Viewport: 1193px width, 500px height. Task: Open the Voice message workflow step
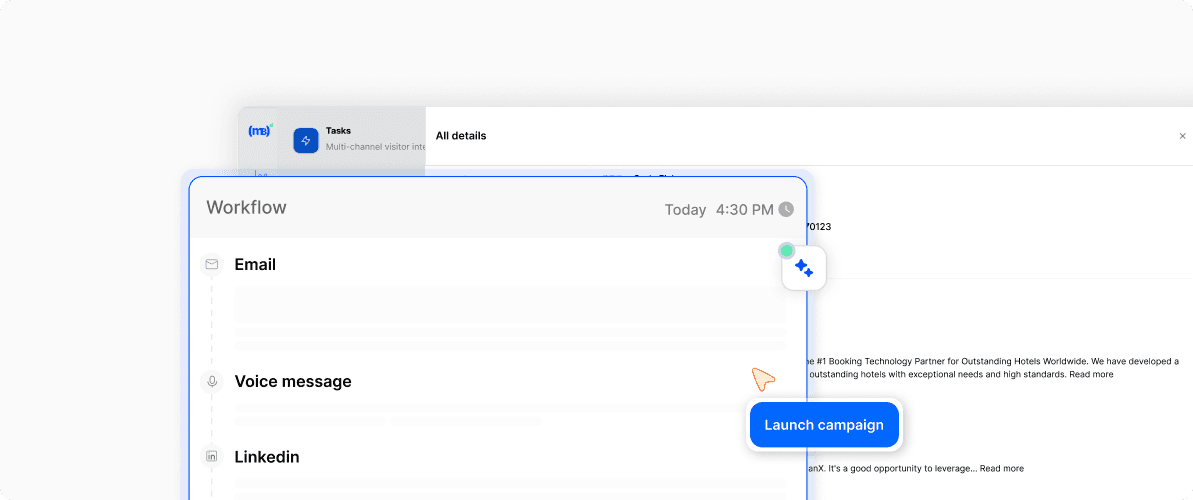pyautogui.click(x=293, y=382)
